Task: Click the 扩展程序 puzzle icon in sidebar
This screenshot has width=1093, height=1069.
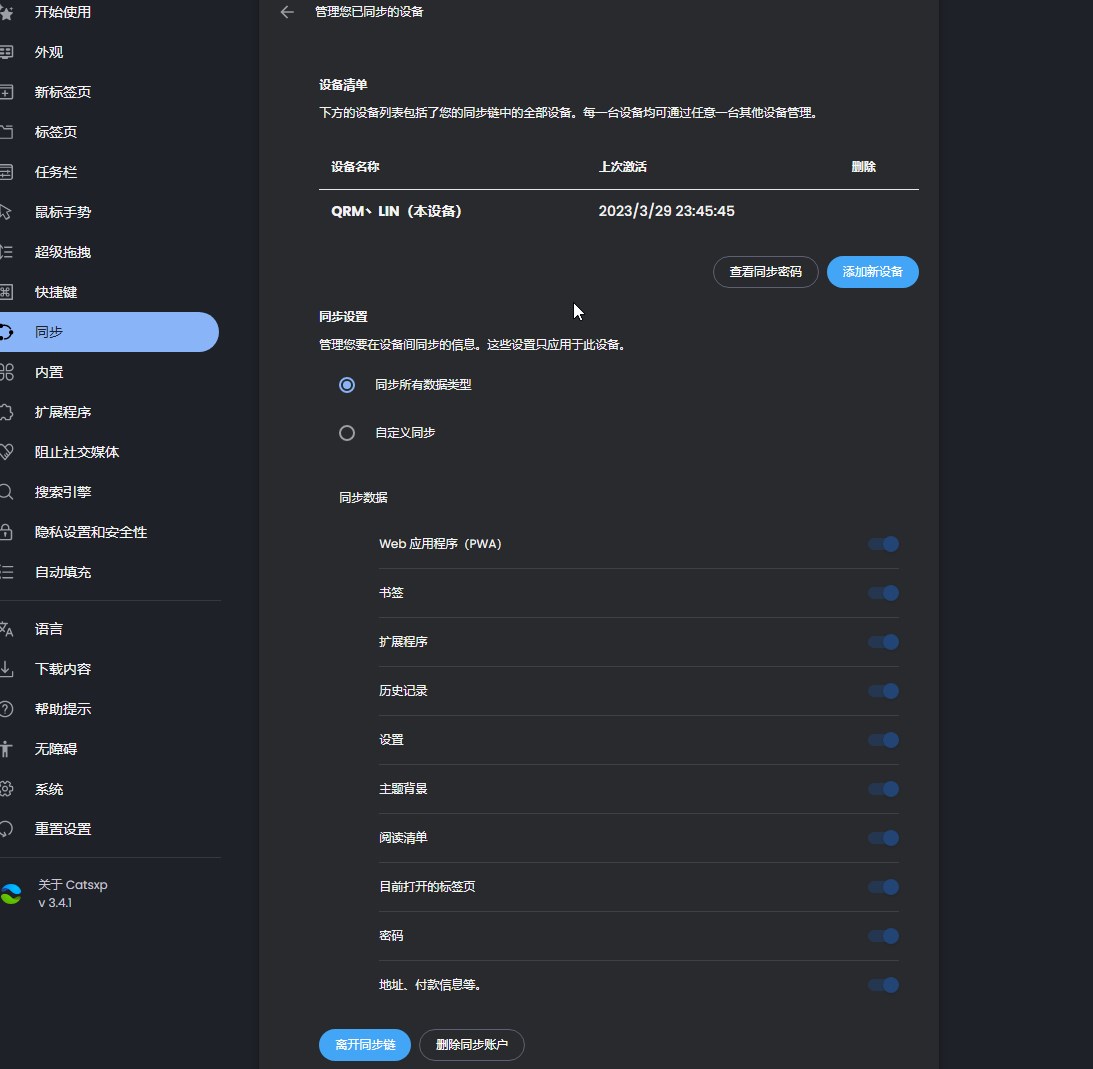Action: click(6, 412)
